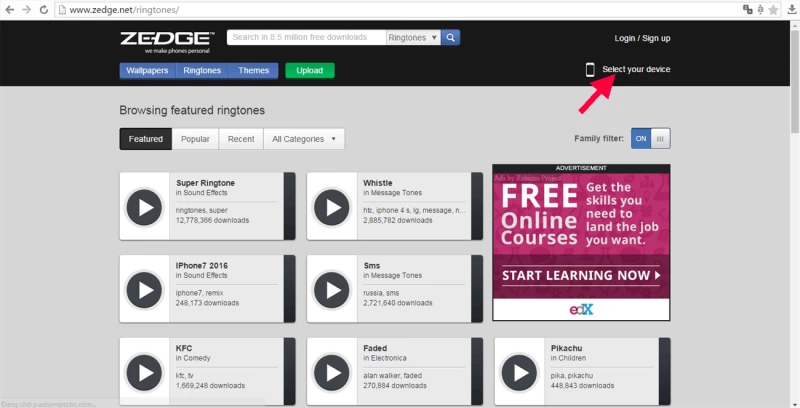Viewport: 800px width, 408px height.
Task: Click the magnifier search button
Action: click(x=451, y=38)
